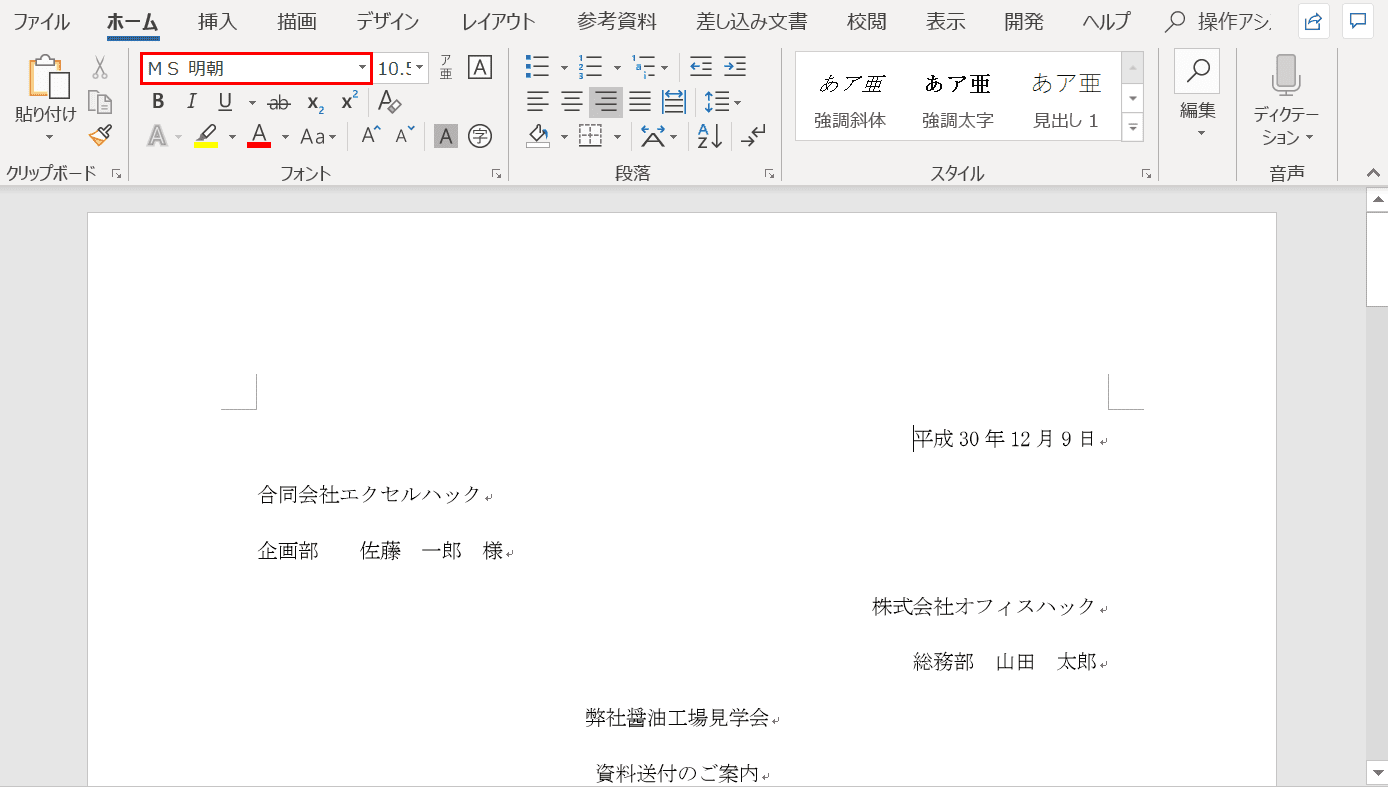This screenshot has height=787, width=1388.
Task: Click the character border icon
Action: coord(481,68)
